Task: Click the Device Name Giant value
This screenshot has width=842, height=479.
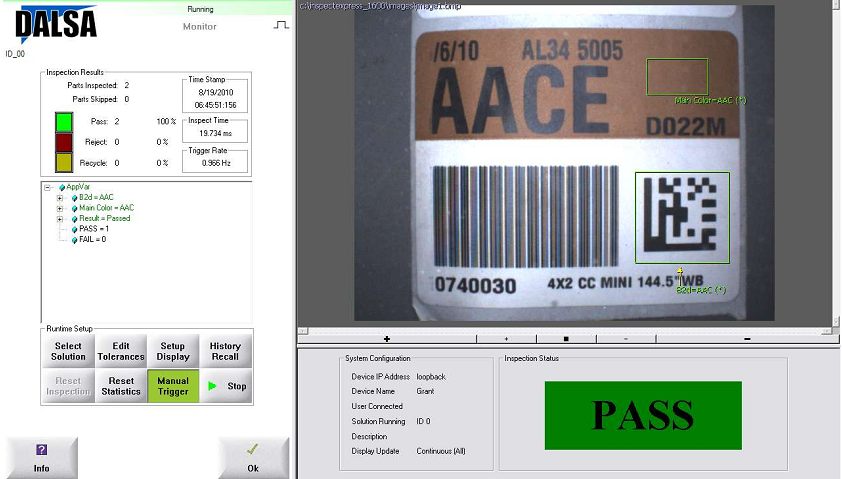Action: (425, 391)
